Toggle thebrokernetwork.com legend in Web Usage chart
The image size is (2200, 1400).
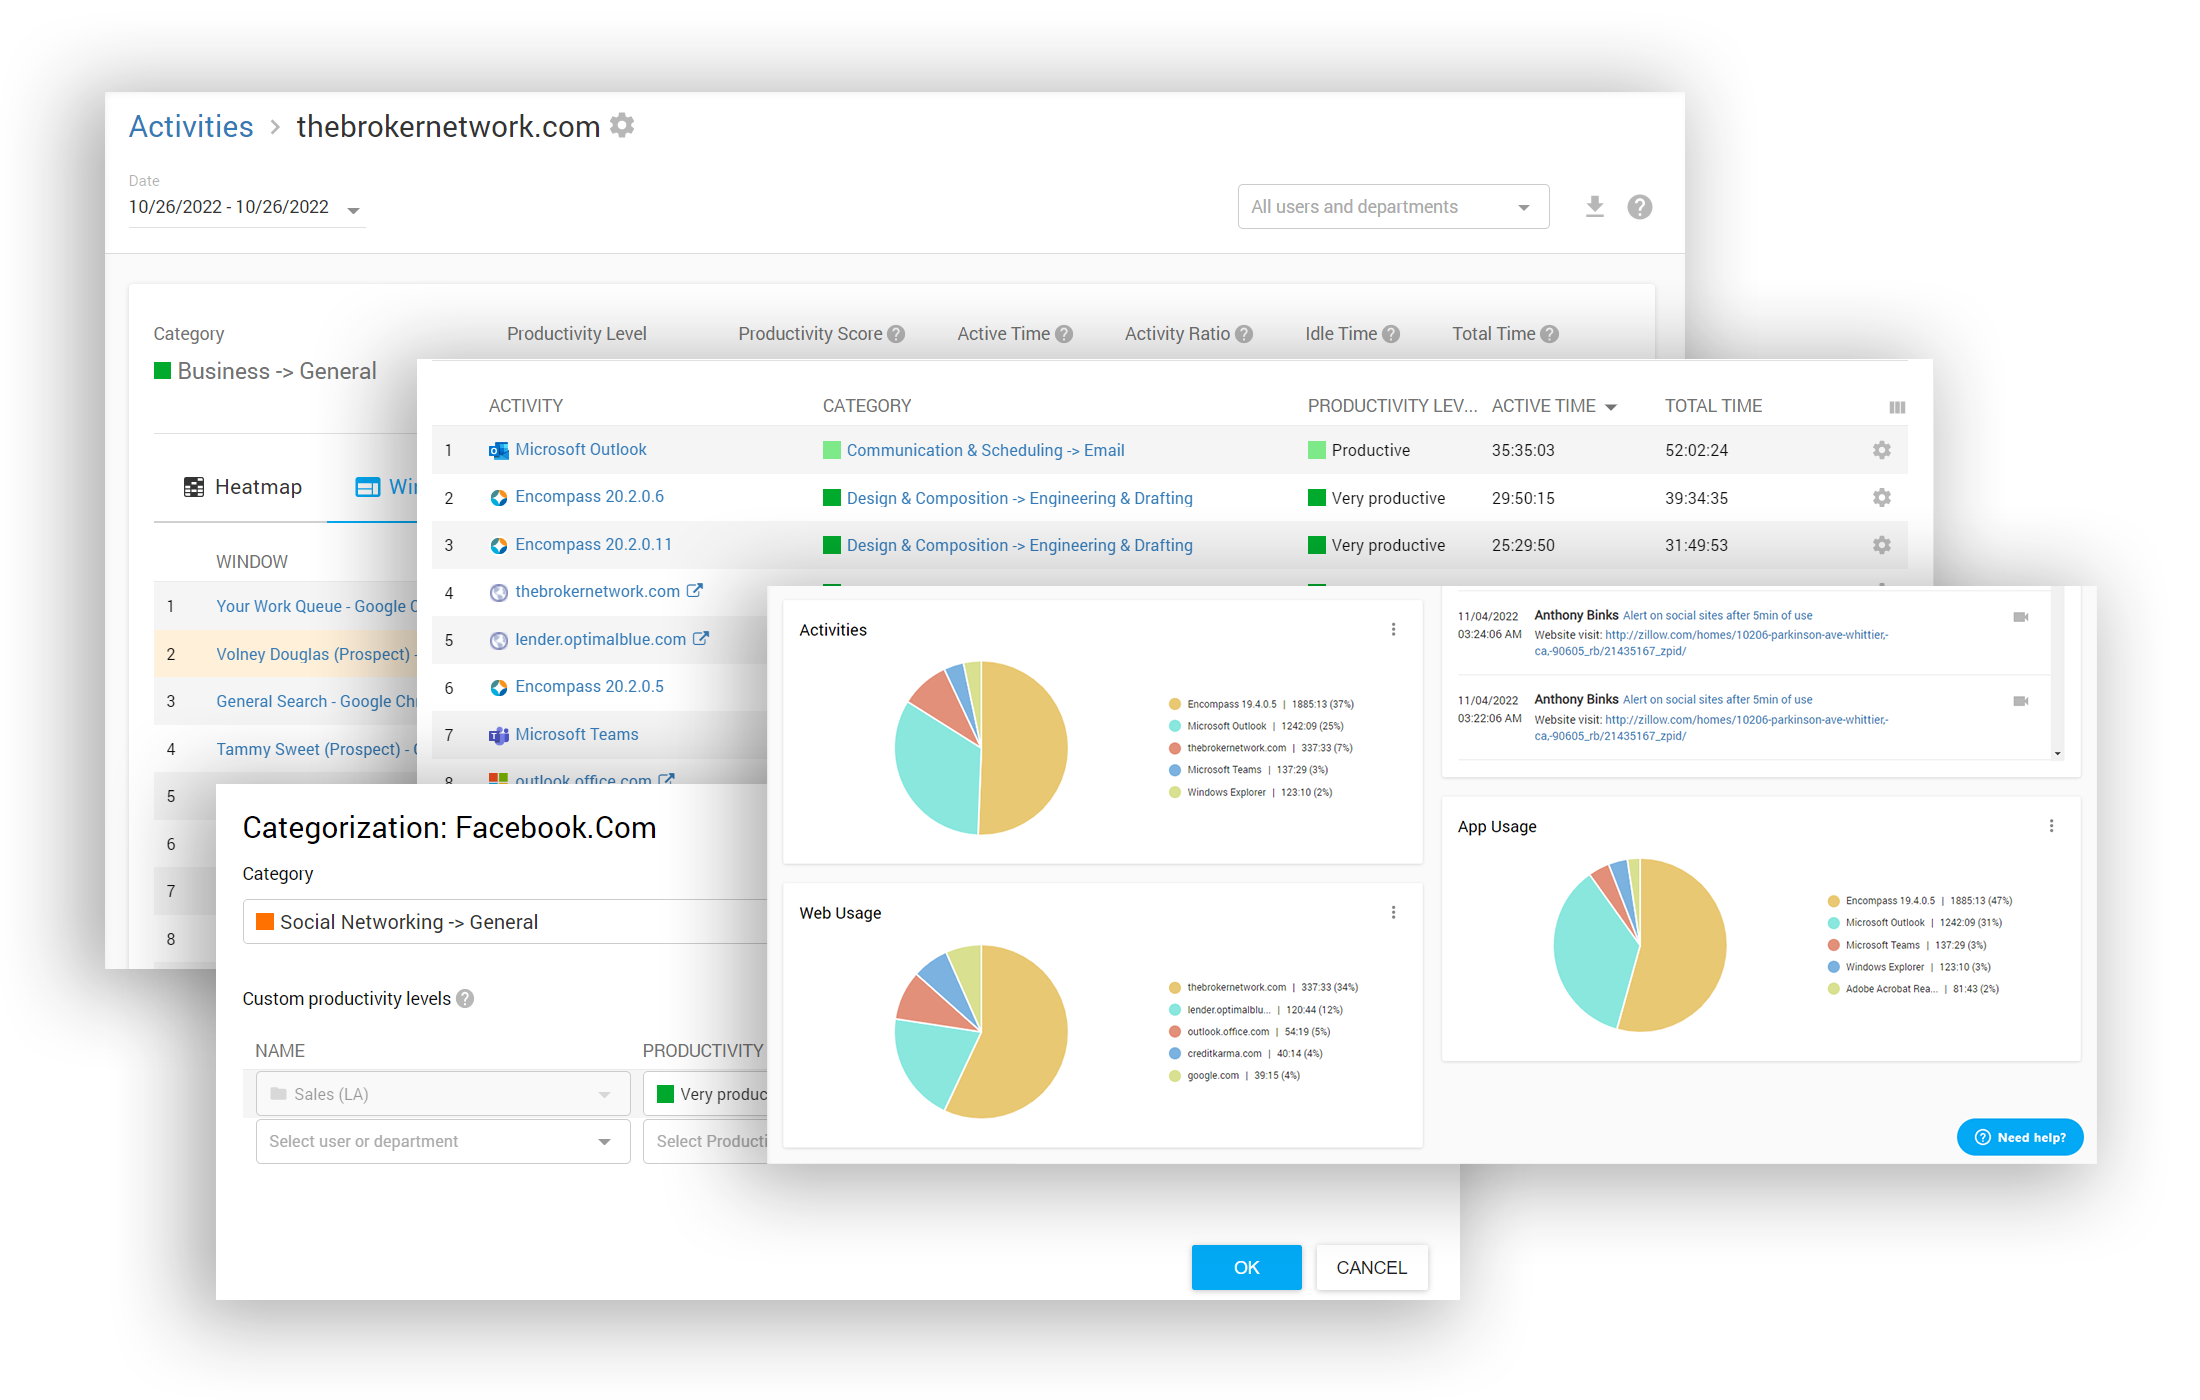[1236, 987]
